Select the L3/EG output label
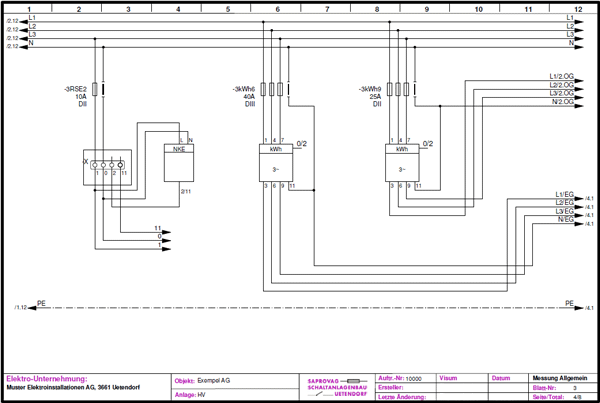 [564, 211]
